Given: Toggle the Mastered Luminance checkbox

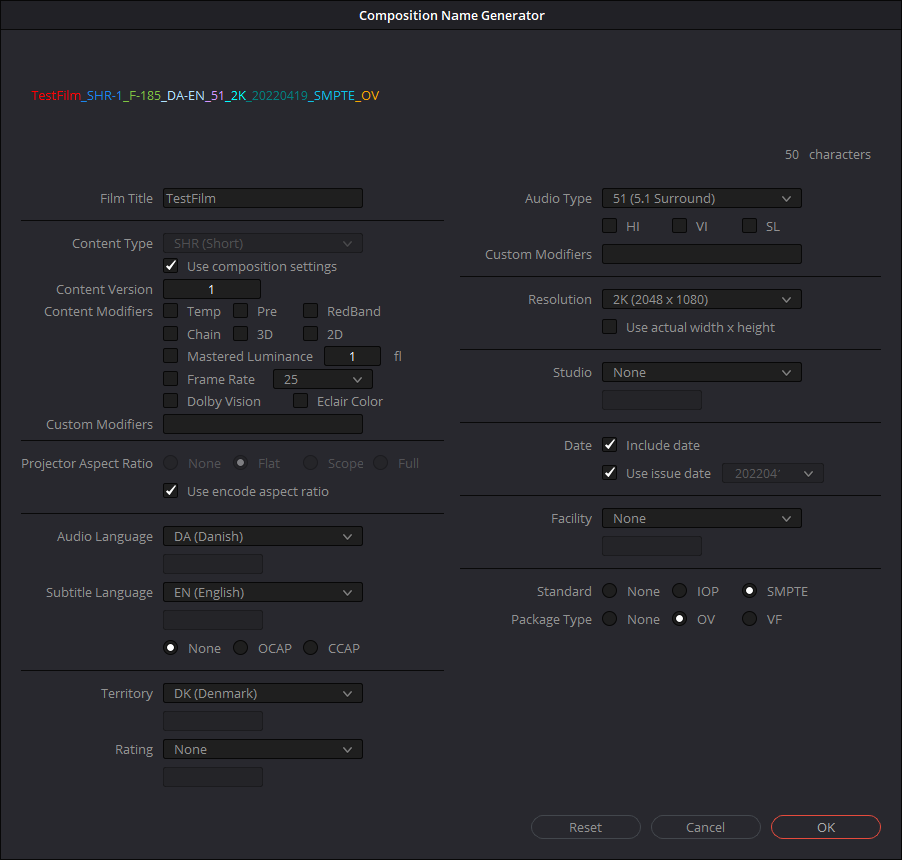Looking at the screenshot, I should tap(171, 356).
